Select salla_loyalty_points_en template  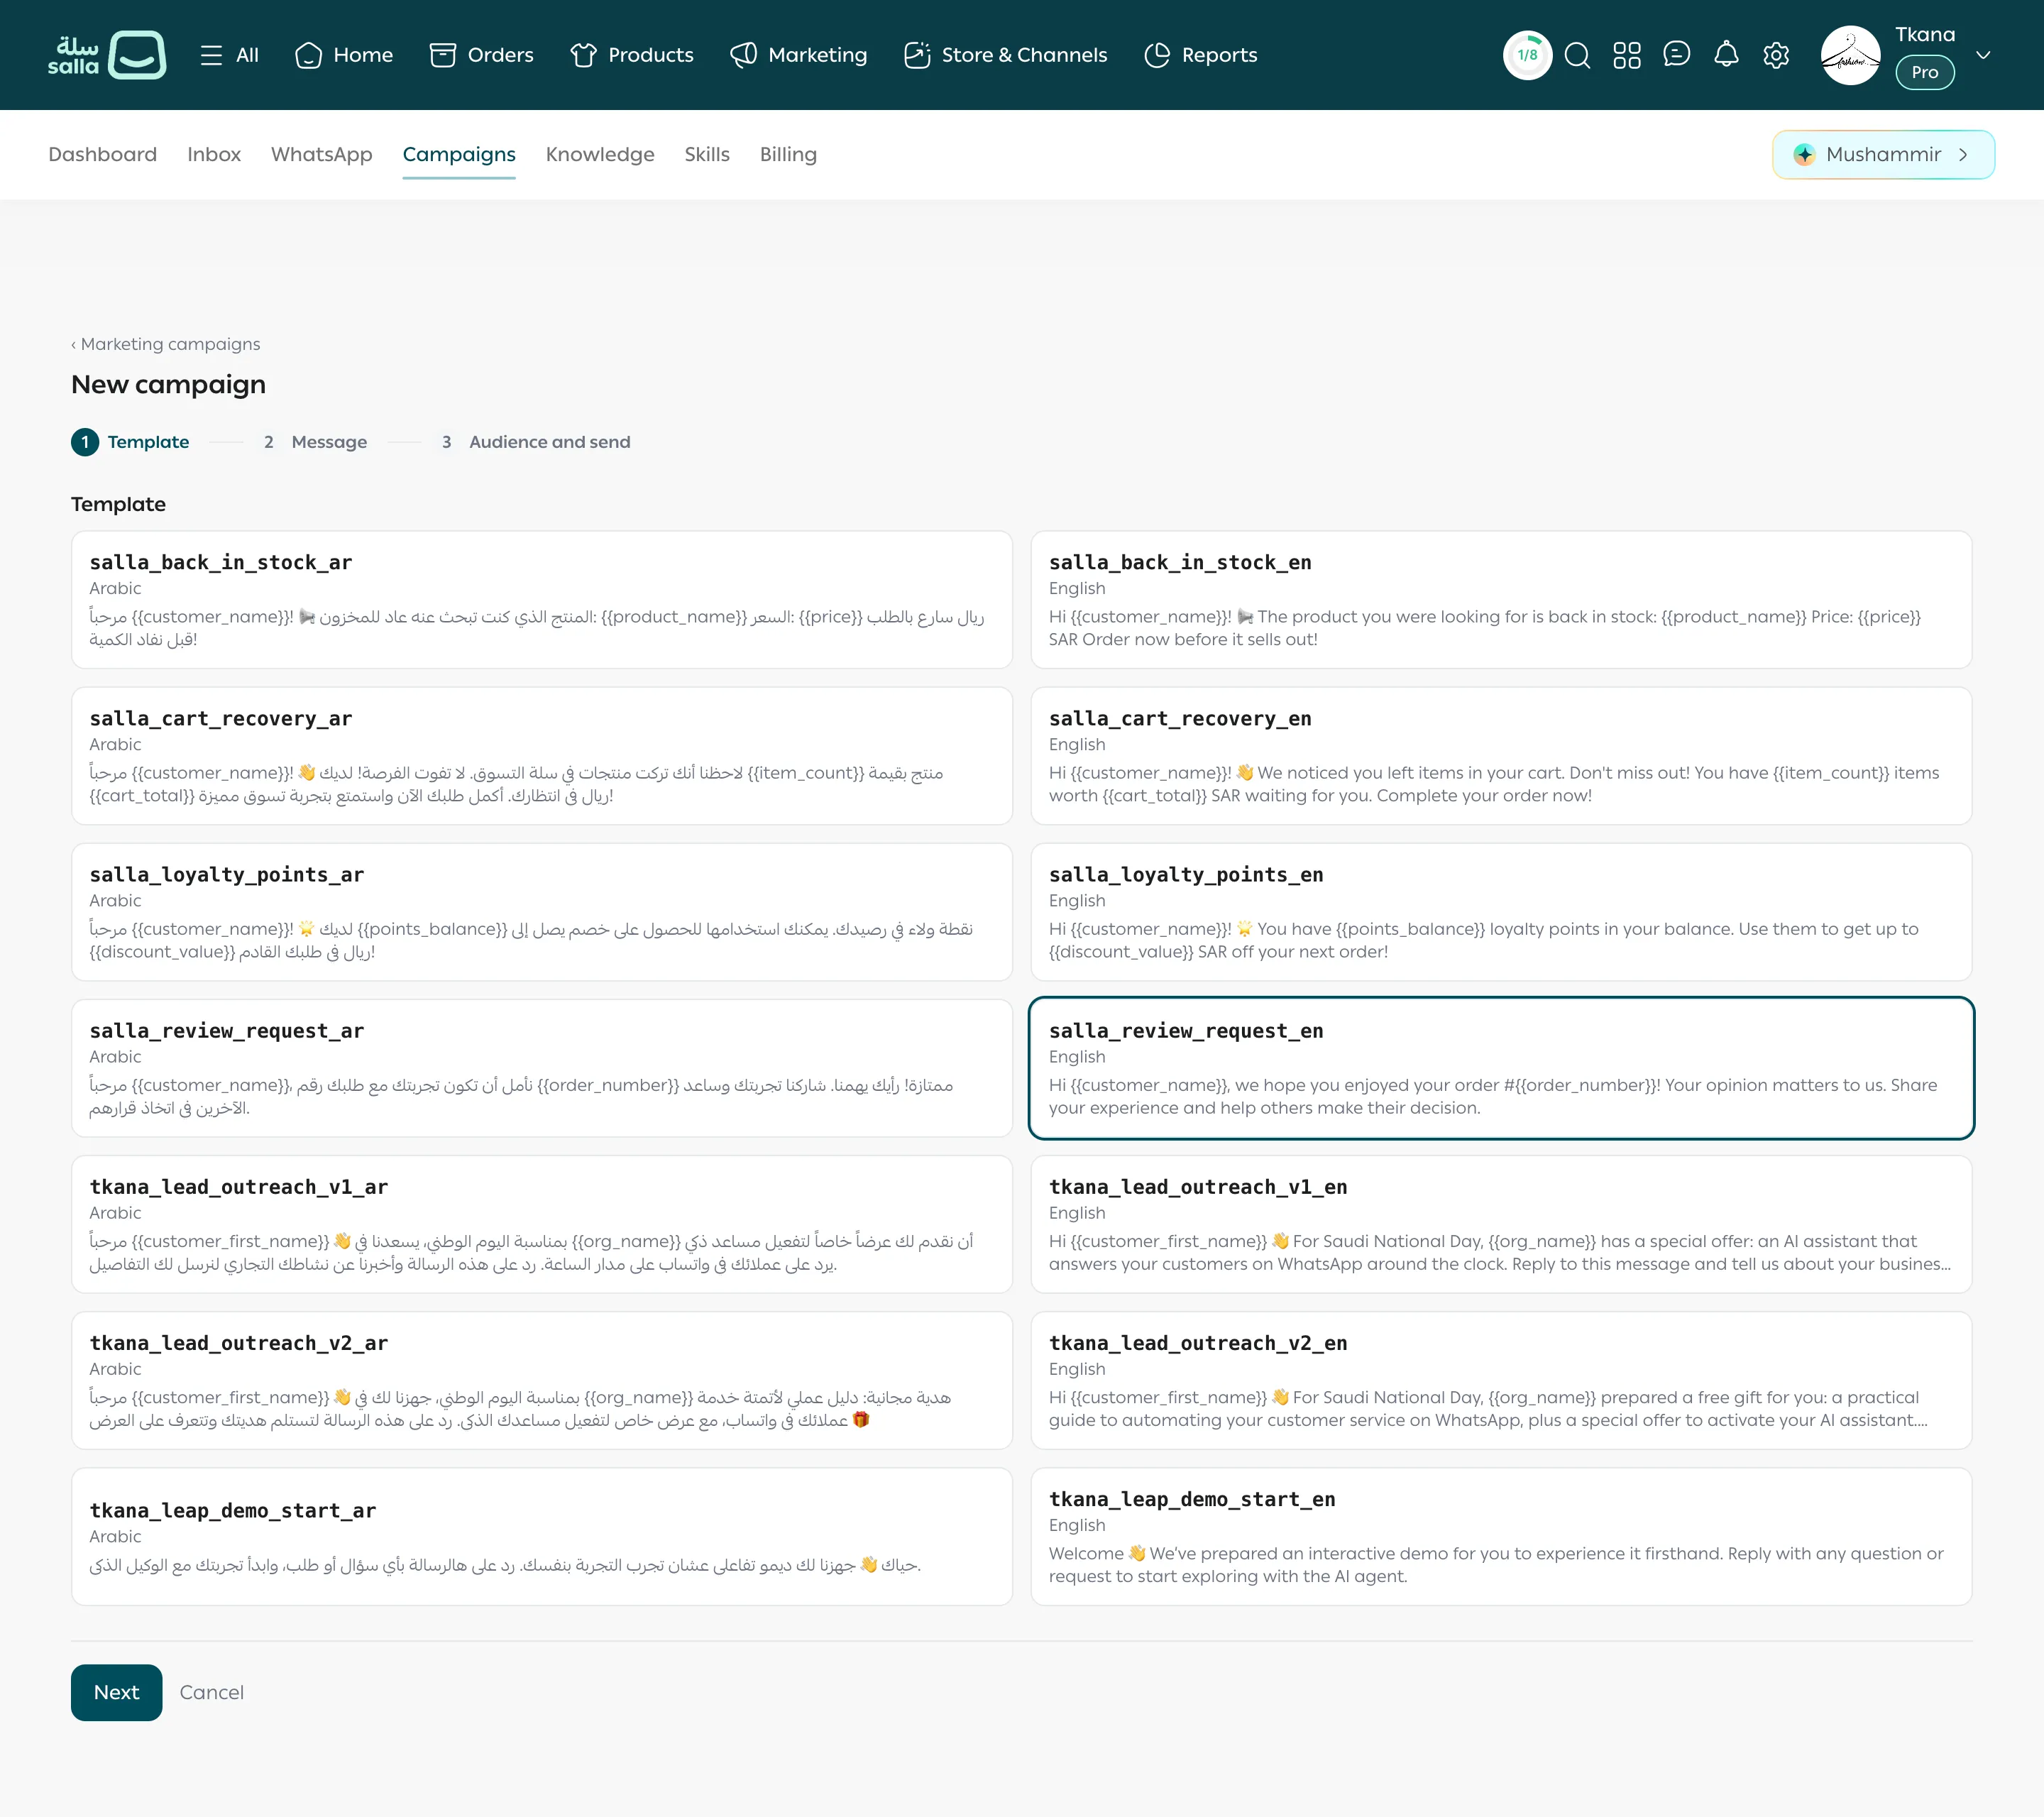pyautogui.click(x=1501, y=912)
